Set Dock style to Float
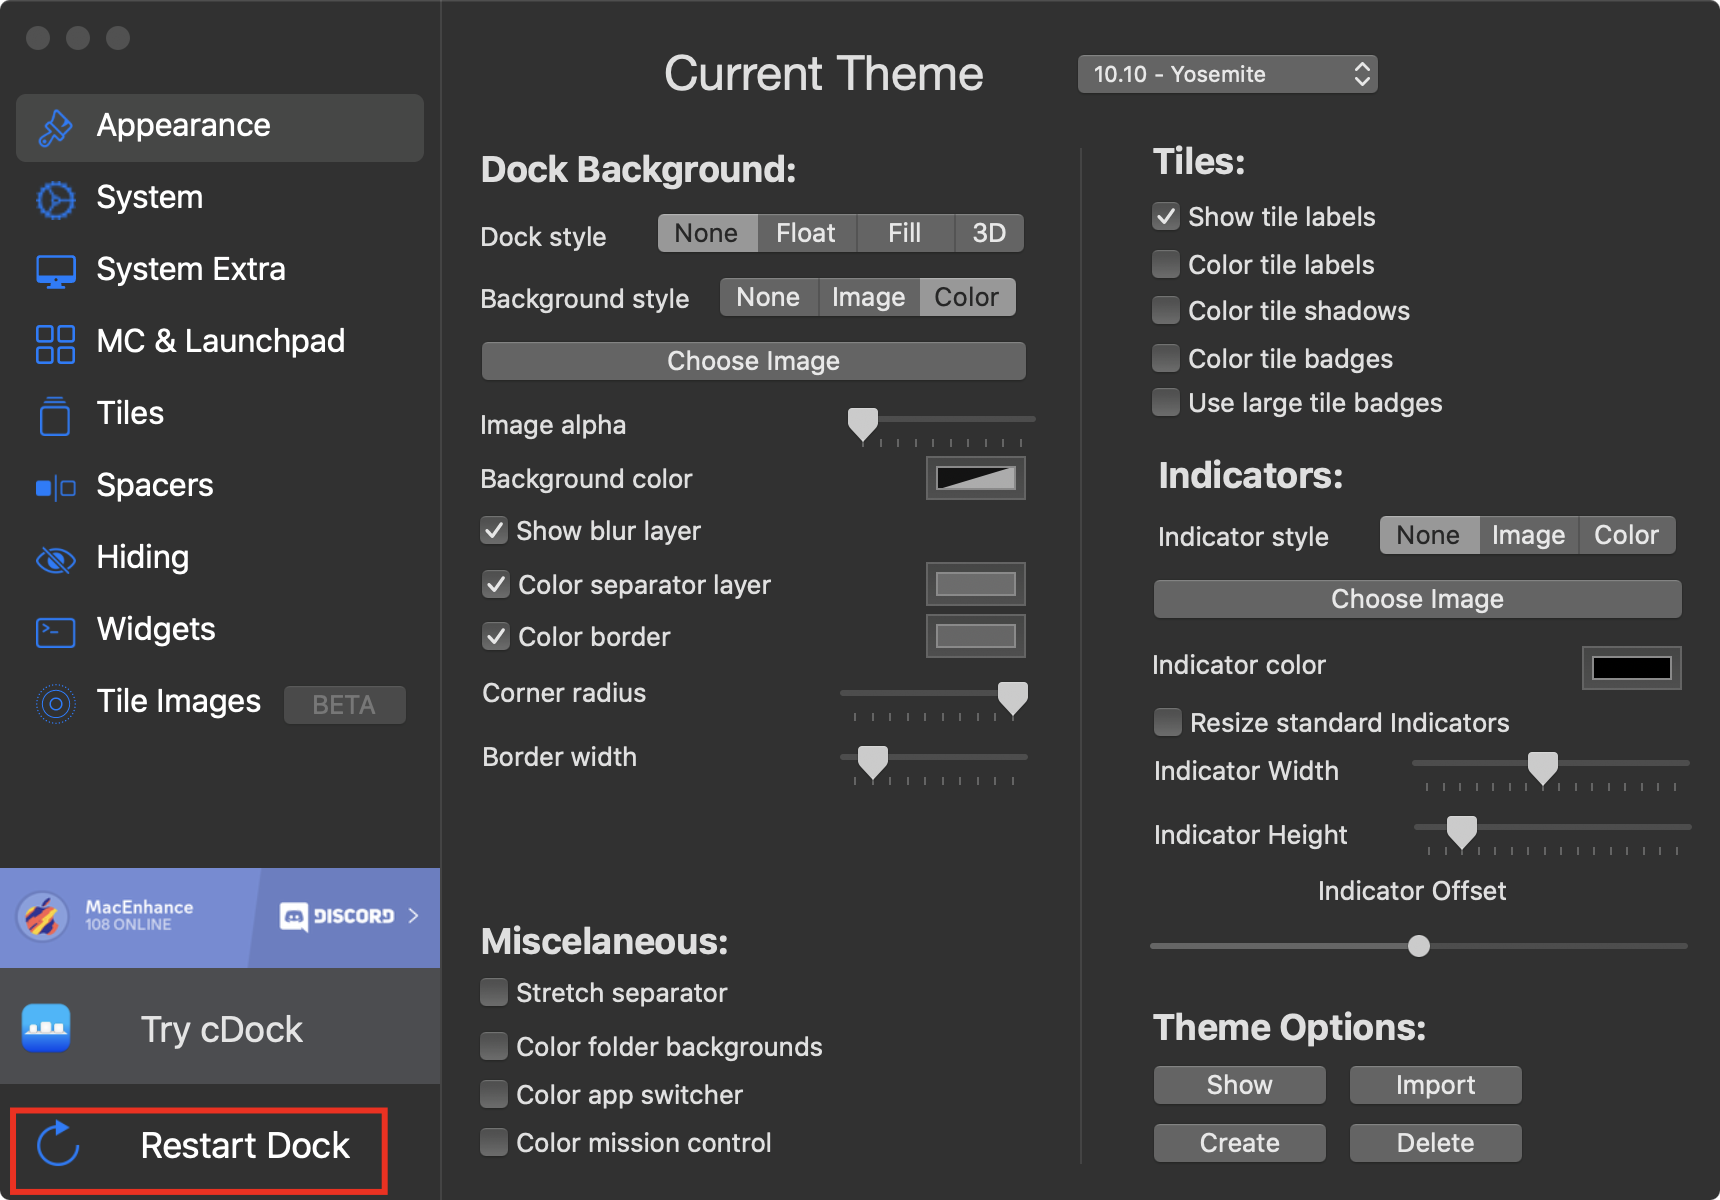Image resolution: width=1720 pixels, height=1200 pixels. [805, 233]
